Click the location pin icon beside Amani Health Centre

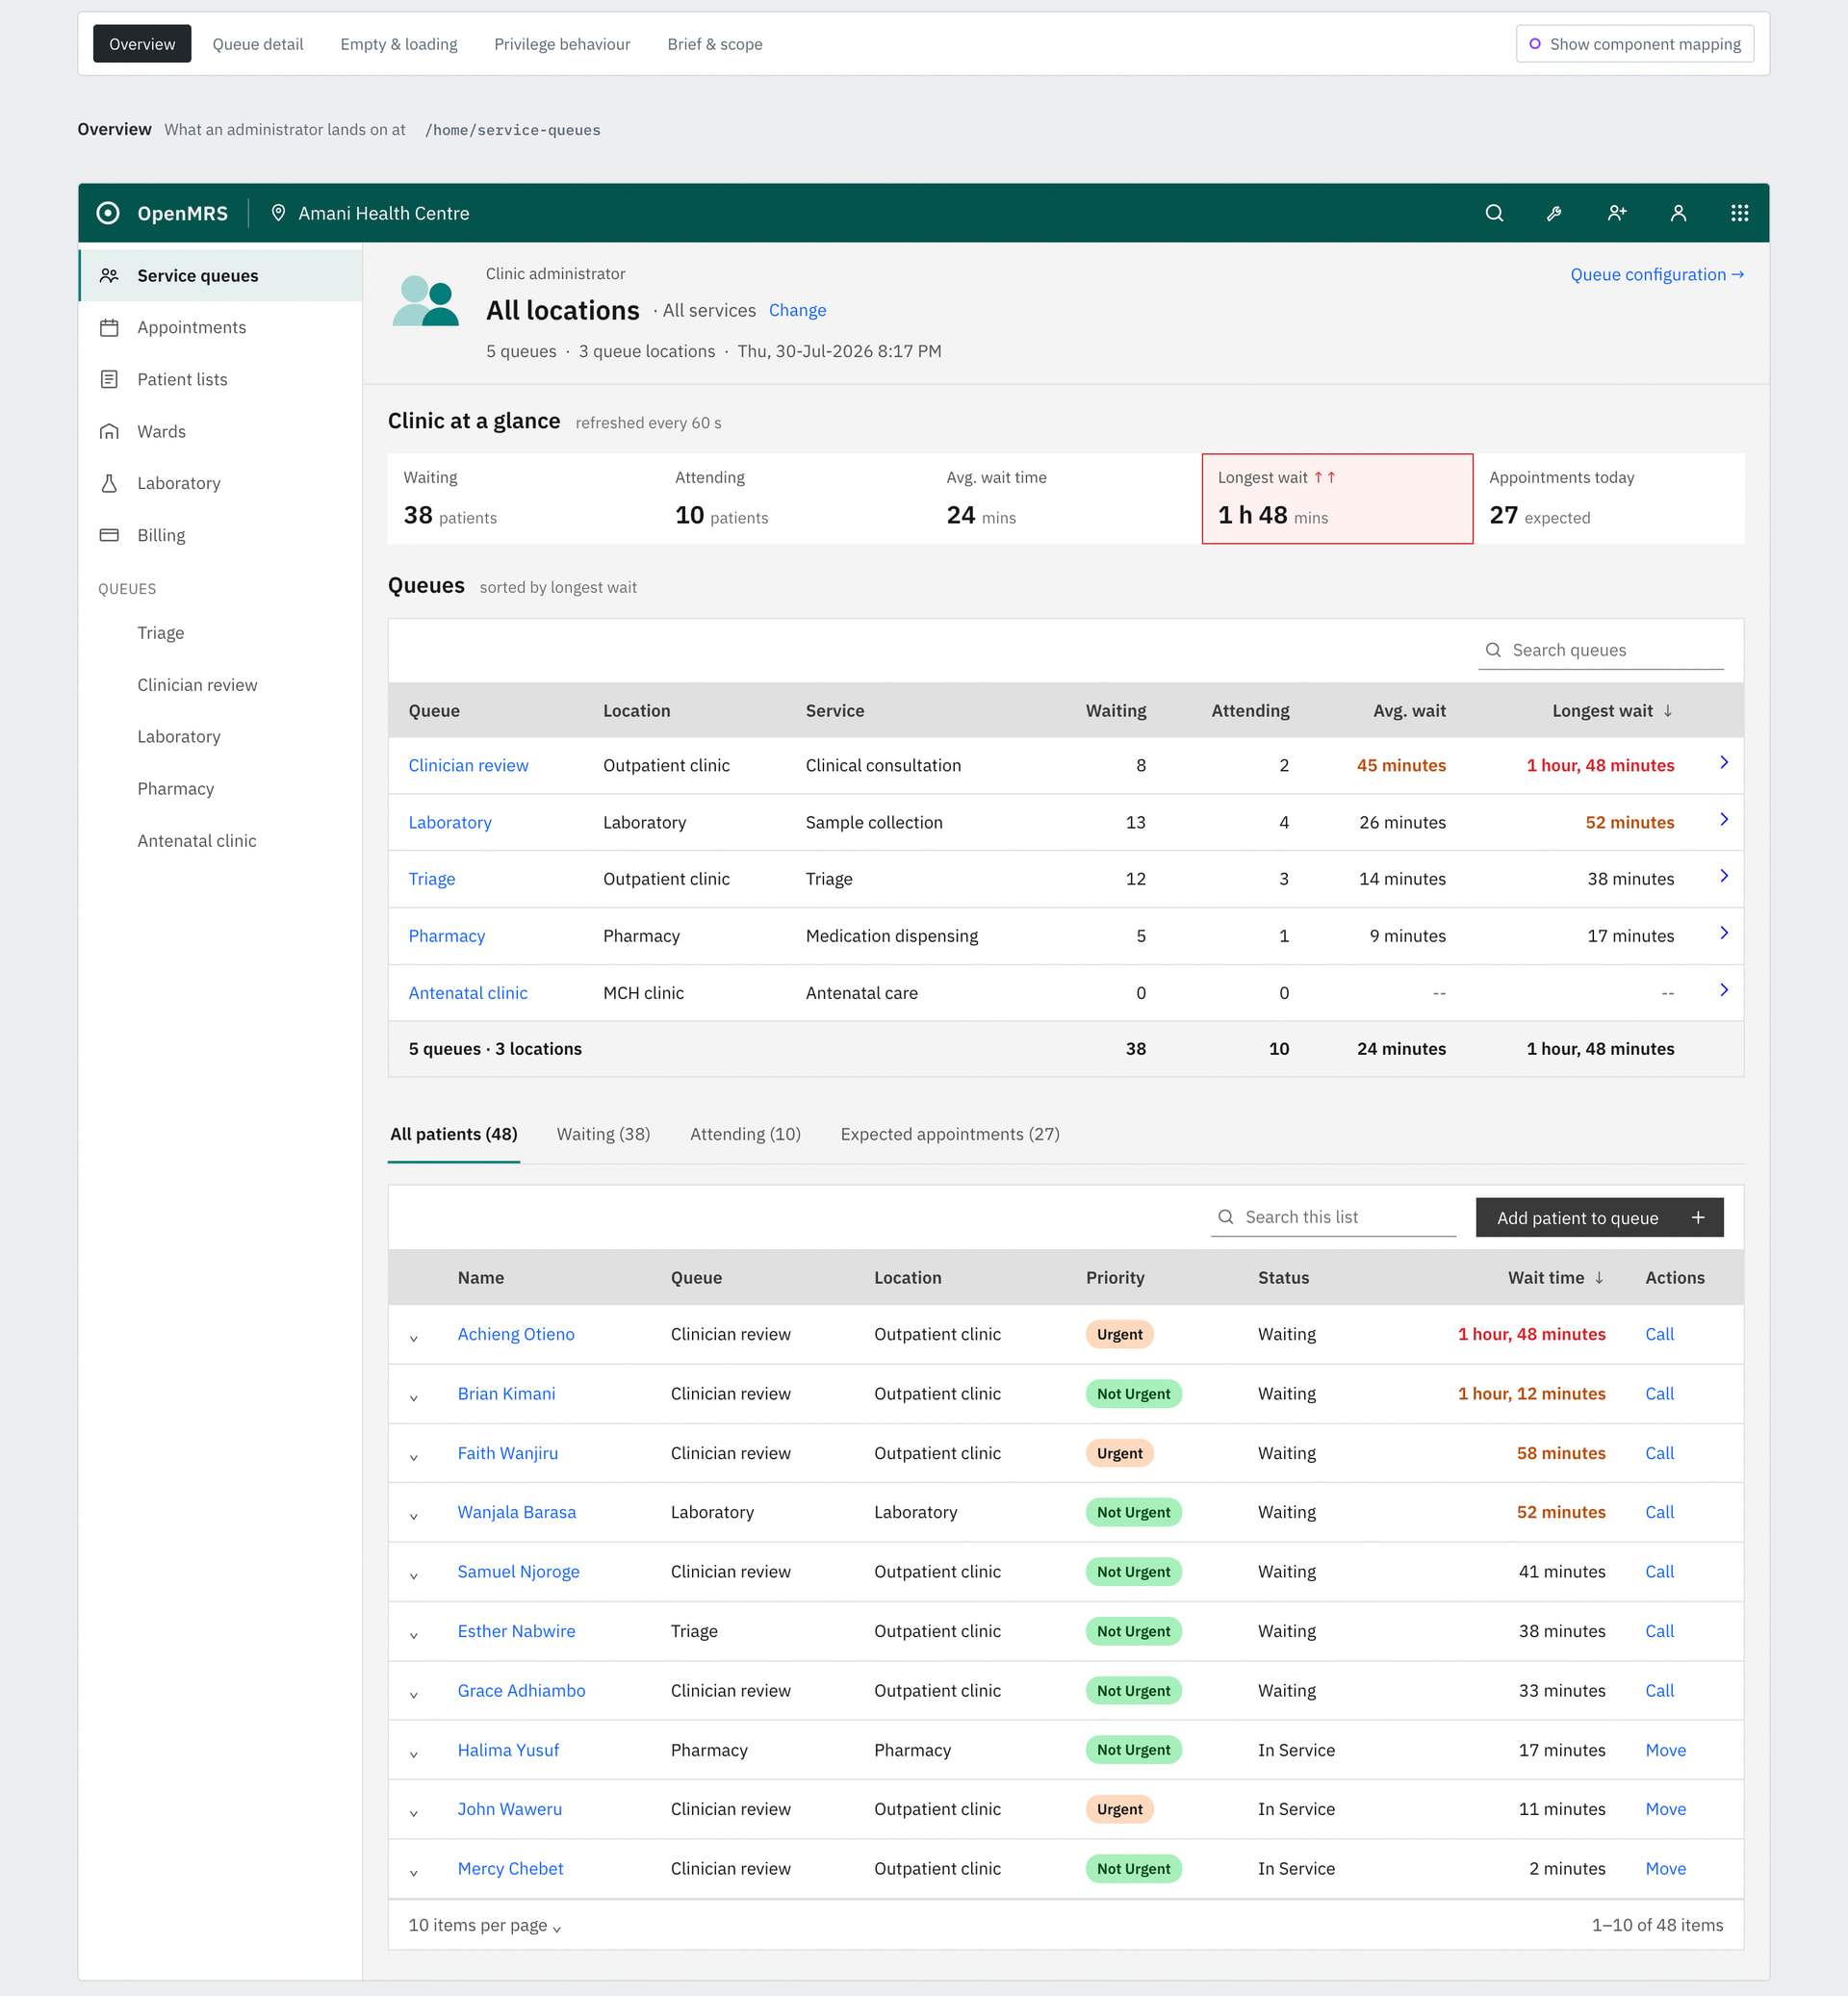click(278, 213)
